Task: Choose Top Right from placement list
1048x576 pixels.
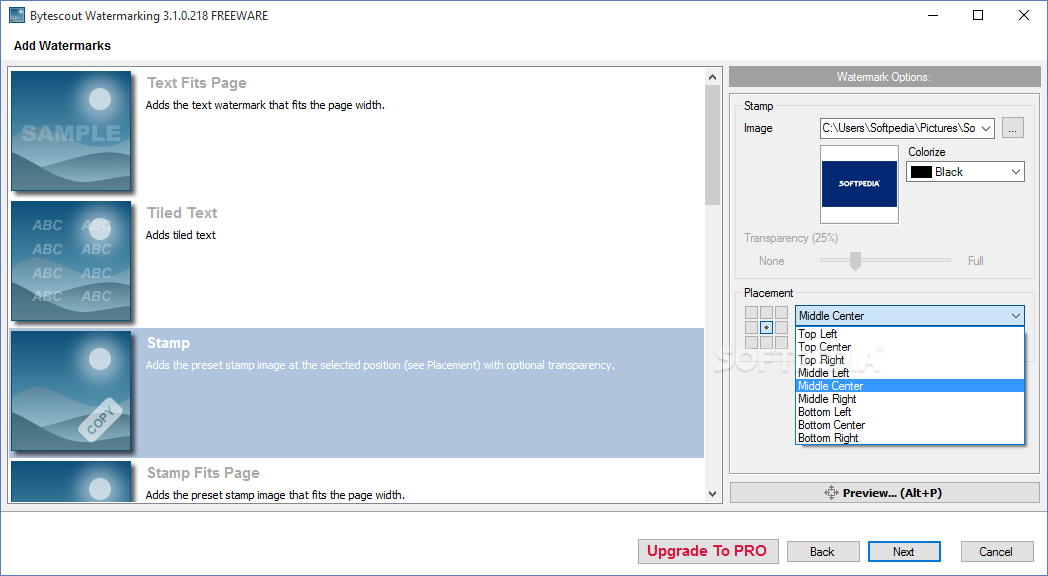Action: (x=910, y=359)
